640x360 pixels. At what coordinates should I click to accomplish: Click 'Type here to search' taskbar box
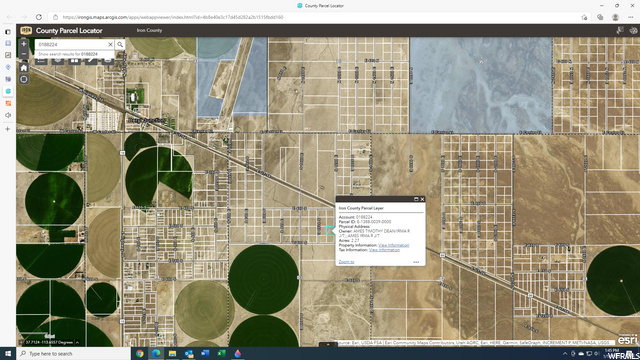point(73,353)
